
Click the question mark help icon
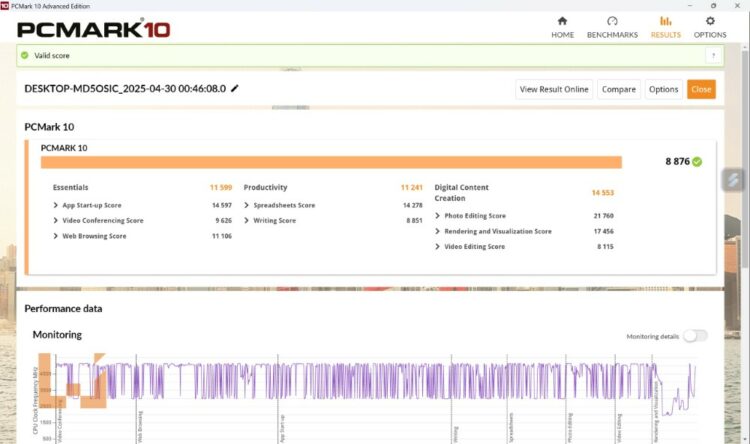point(713,56)
